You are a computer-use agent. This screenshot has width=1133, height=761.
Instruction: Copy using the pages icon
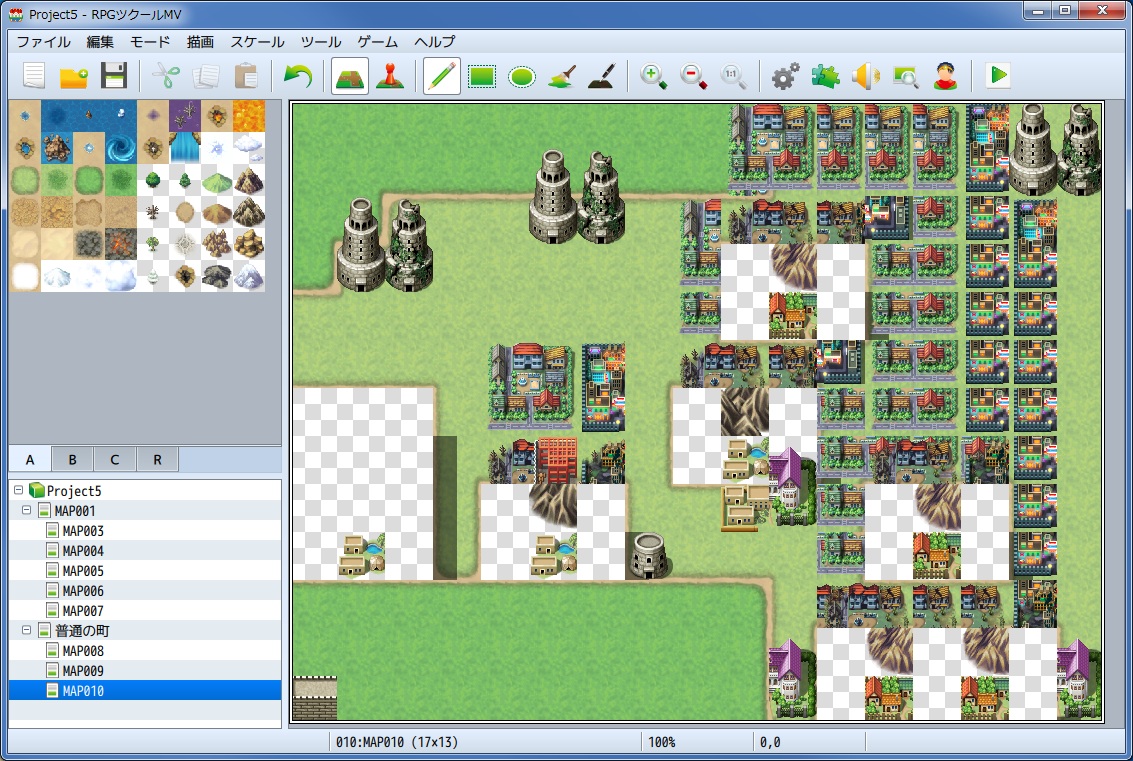(x=206, y=75)
